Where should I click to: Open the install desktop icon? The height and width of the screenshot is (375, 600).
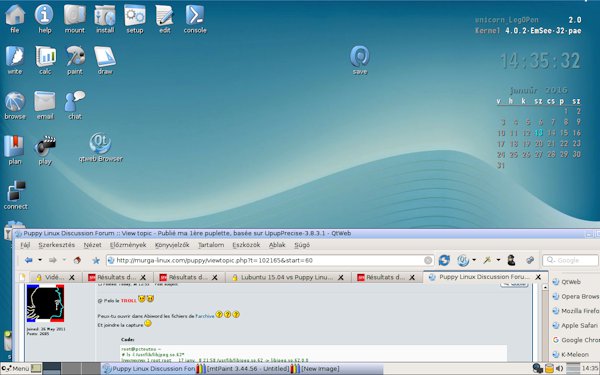pos(105,19)
